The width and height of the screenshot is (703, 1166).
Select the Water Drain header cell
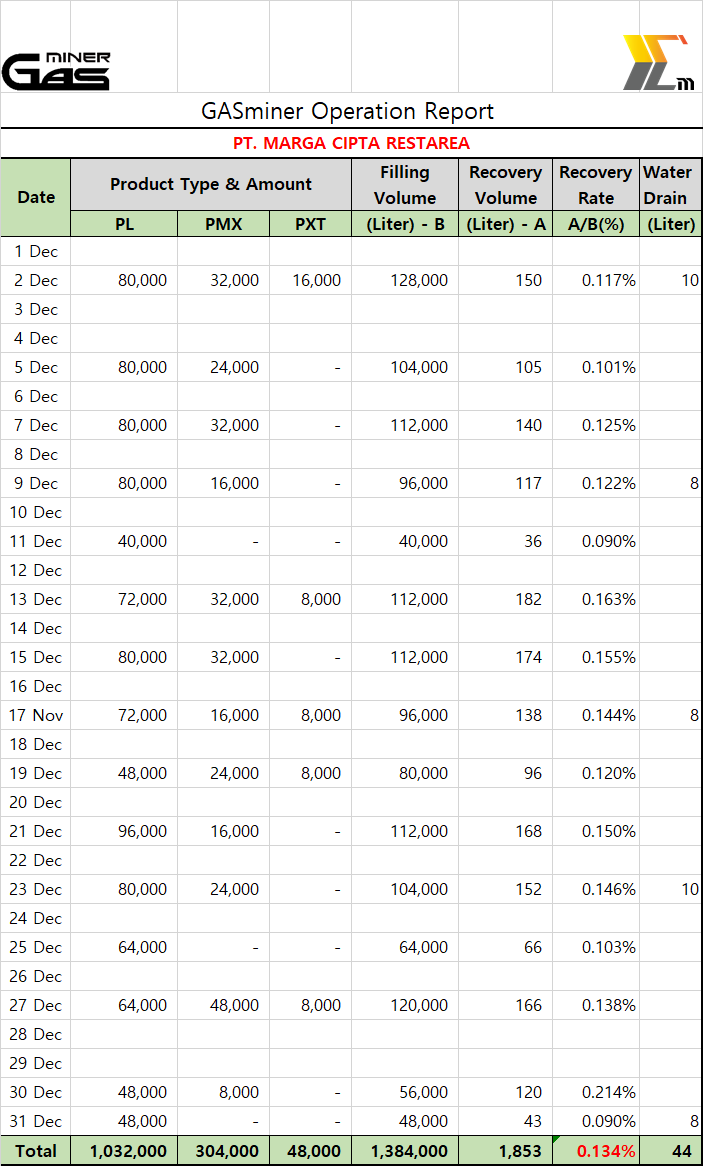click(x=671, y=185)
